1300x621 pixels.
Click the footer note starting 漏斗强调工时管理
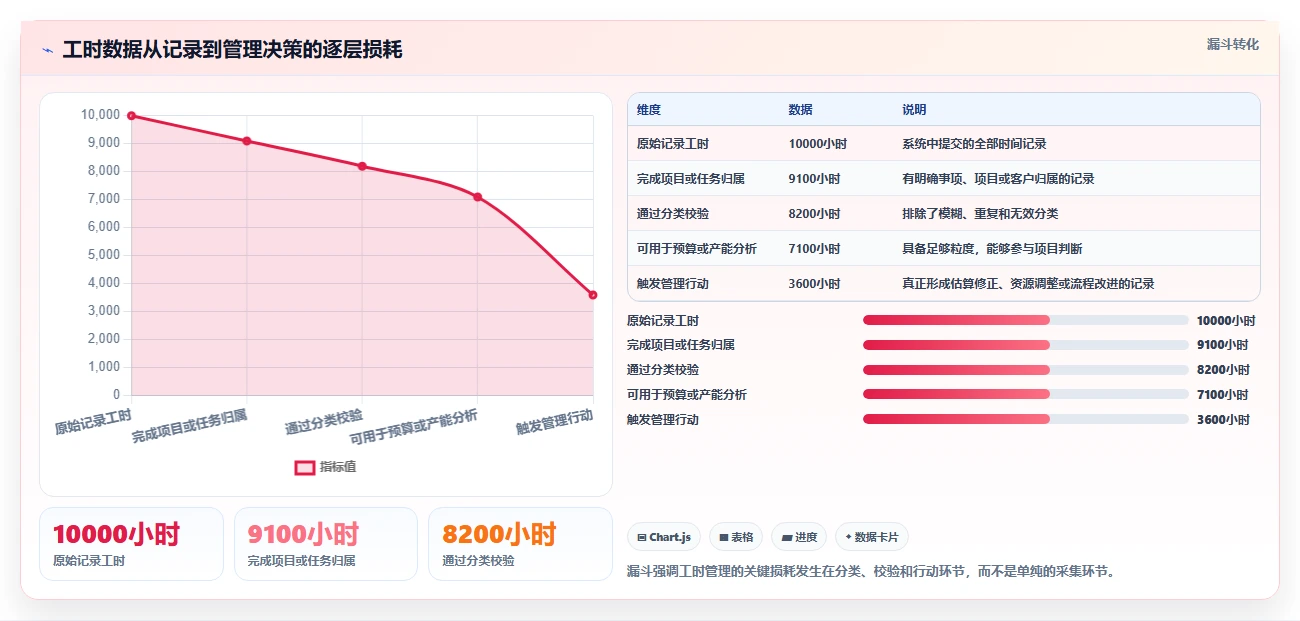click(x=870, y=572)
